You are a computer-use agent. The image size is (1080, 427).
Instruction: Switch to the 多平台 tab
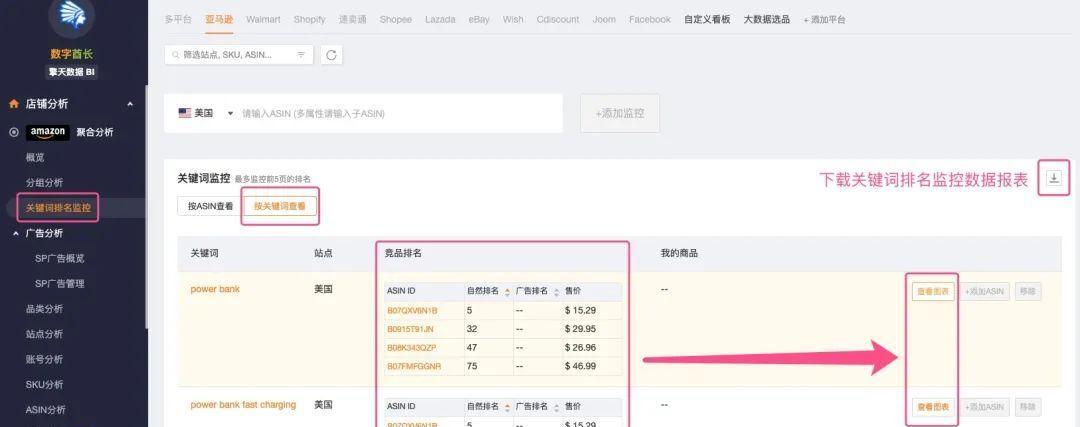point(178,19)
